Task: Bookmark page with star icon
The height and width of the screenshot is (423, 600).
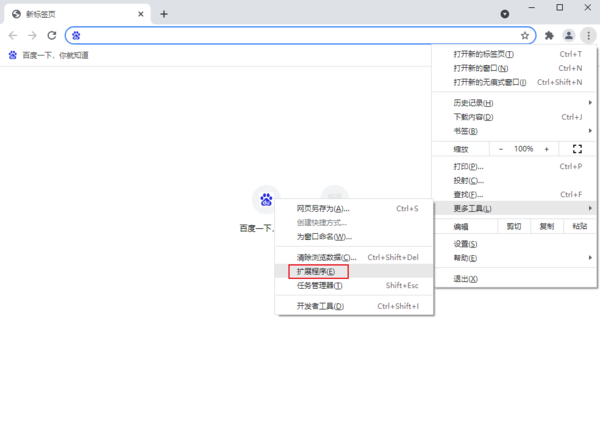Action: pos(525,35)
